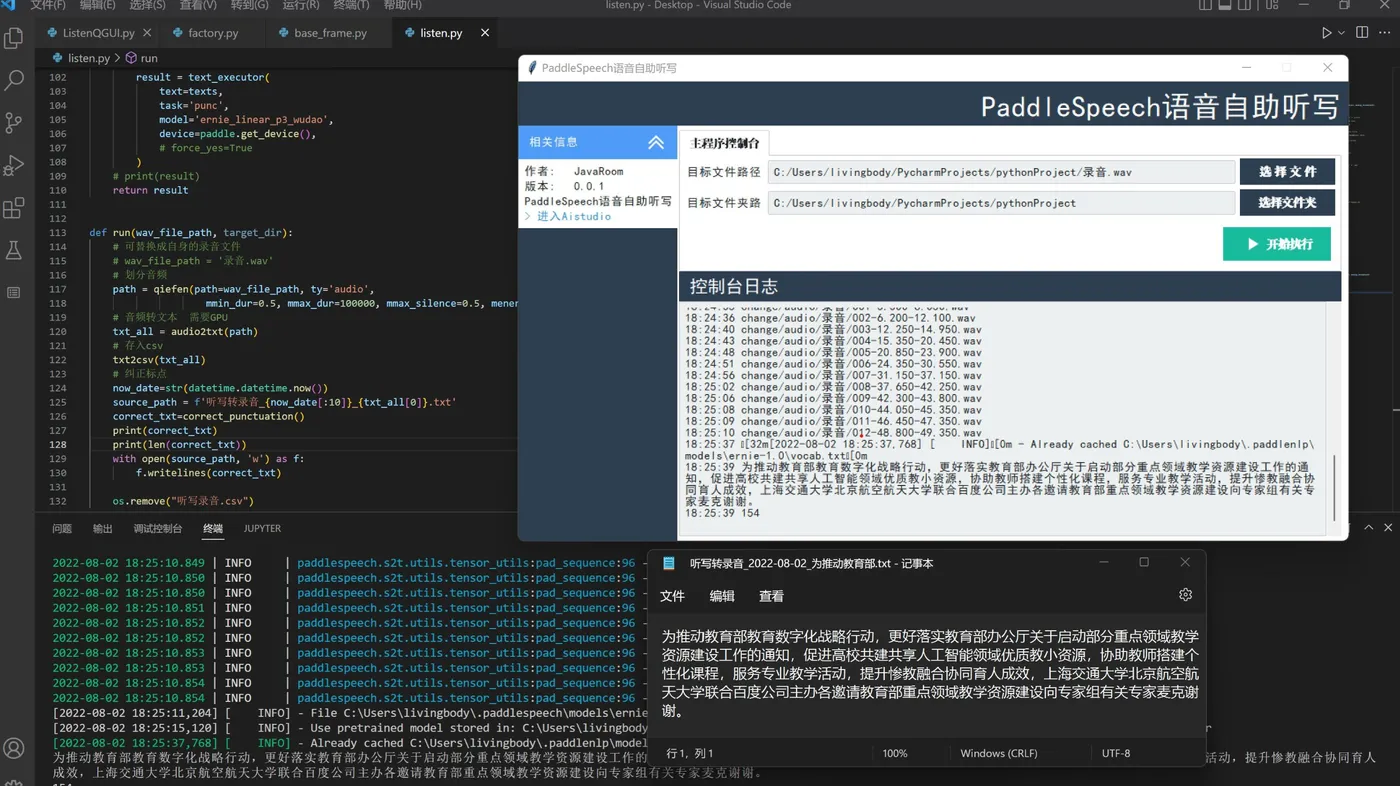1400x786 pixels.
Task: Open the Run and Debug view
Action: click(14, 165)
